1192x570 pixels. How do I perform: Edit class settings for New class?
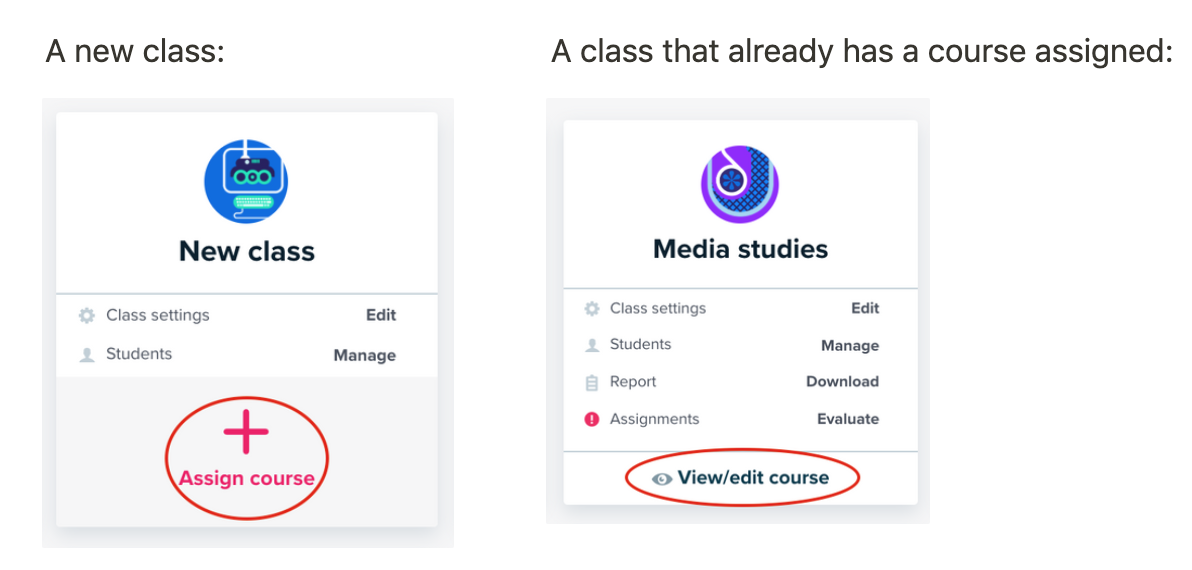[x=380, y=315]
